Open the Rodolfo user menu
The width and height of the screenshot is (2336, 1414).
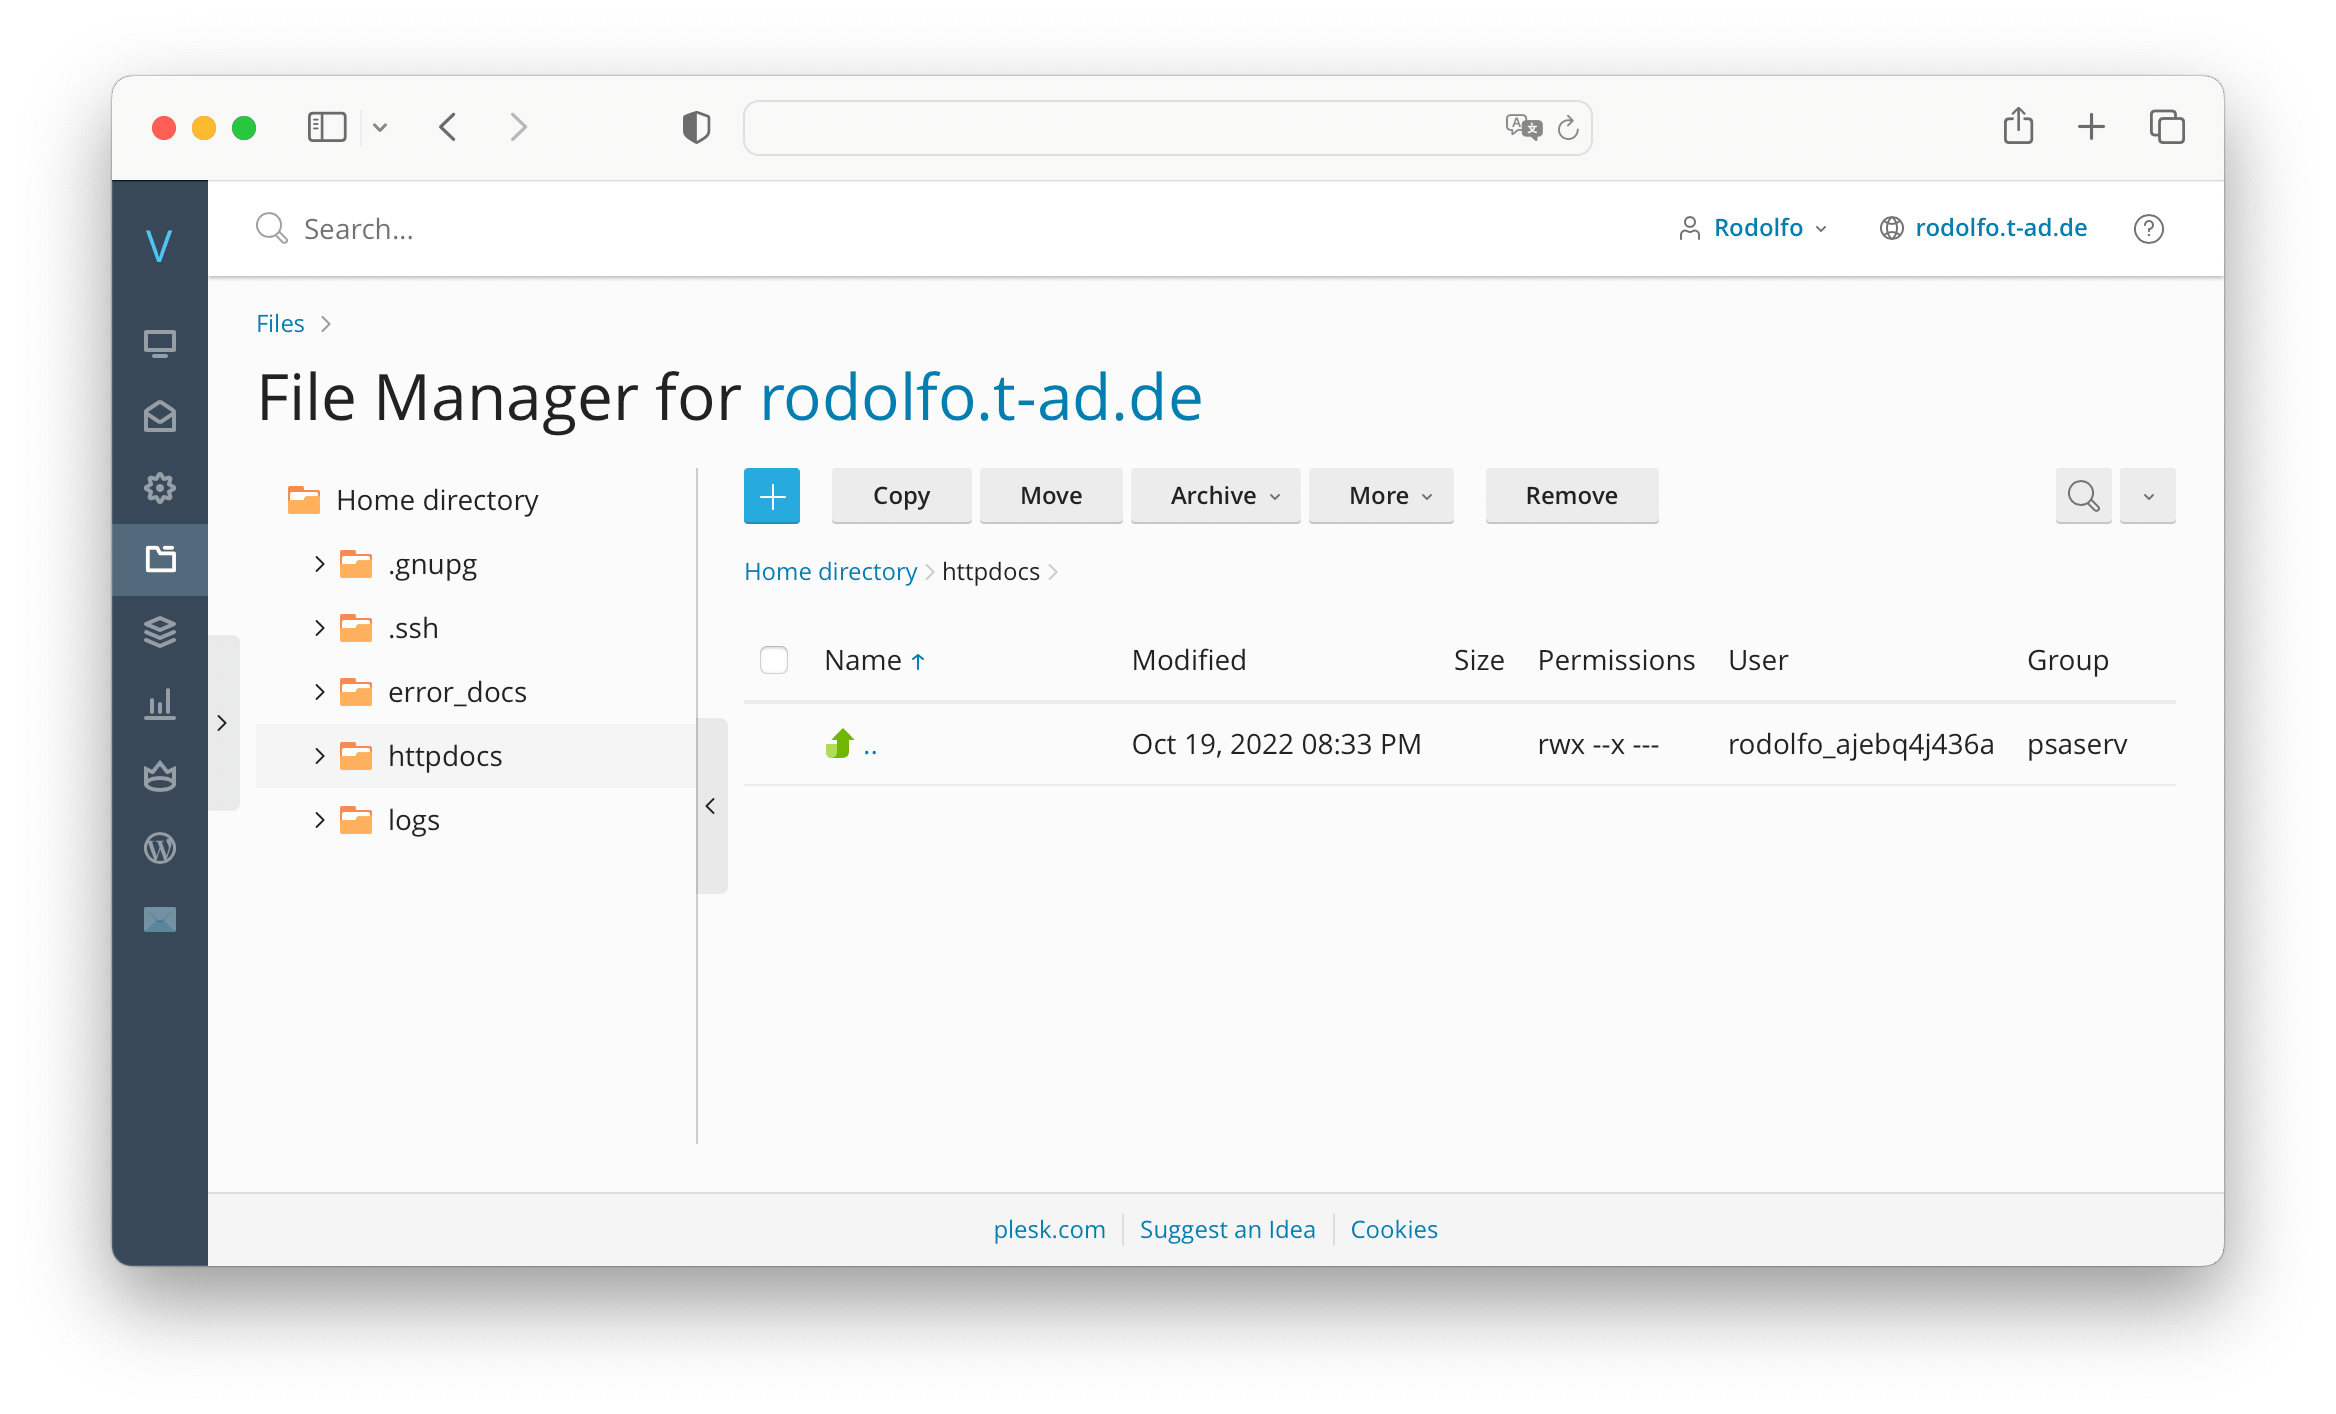(1754, 228)
